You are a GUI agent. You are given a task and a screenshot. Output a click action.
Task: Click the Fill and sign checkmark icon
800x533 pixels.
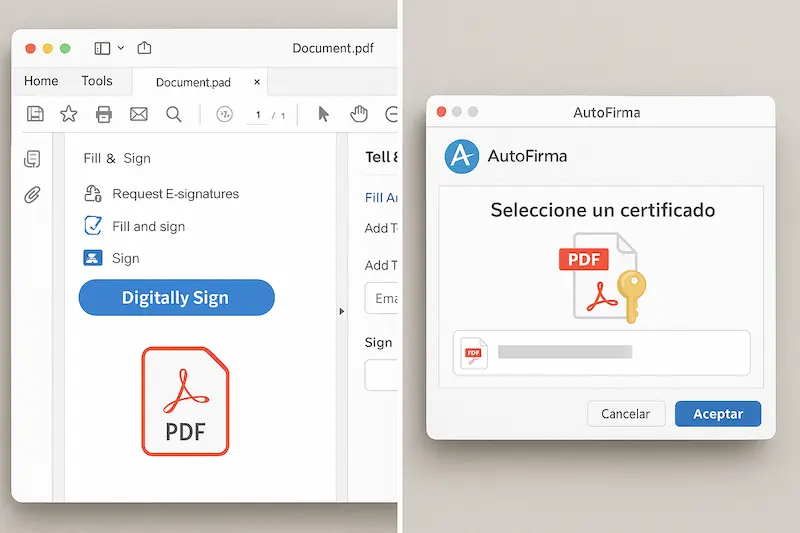[93, 225]
